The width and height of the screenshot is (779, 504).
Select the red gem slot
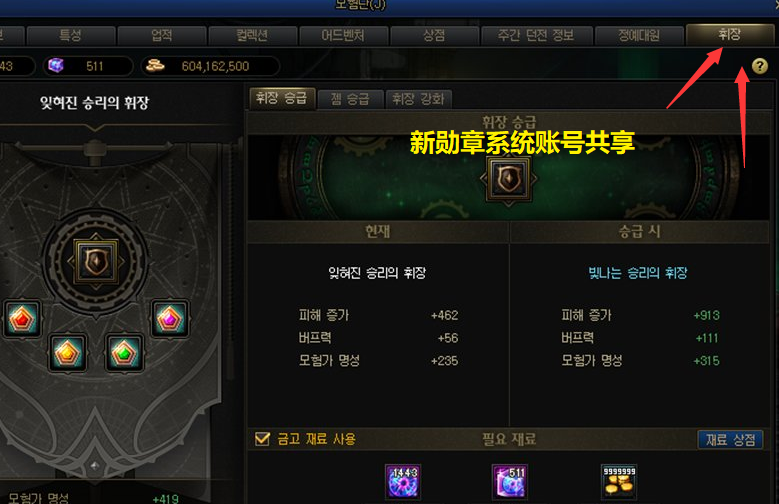tap(21, 319)
